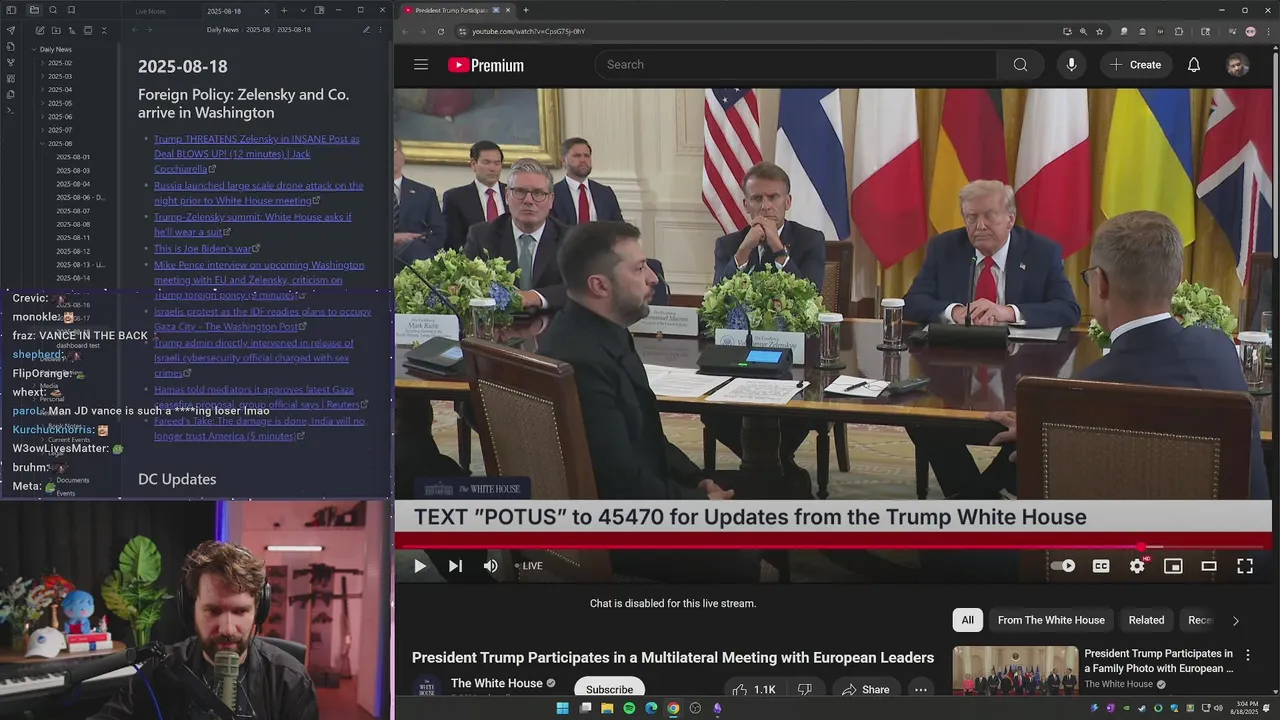
Task: Select the All filter chip
Action: [x=968, y=620]
